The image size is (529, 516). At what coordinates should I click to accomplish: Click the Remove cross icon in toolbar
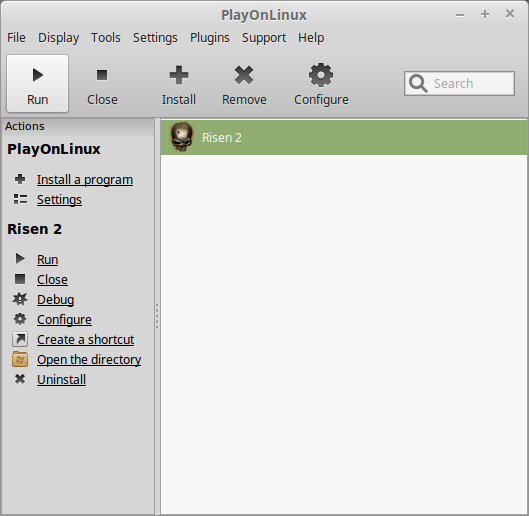pos(244,75)
